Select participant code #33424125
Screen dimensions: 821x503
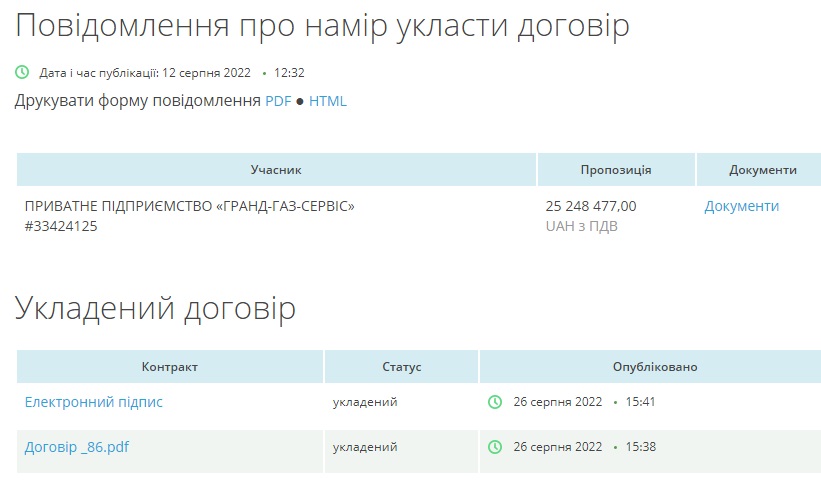[x=61, y=226]
